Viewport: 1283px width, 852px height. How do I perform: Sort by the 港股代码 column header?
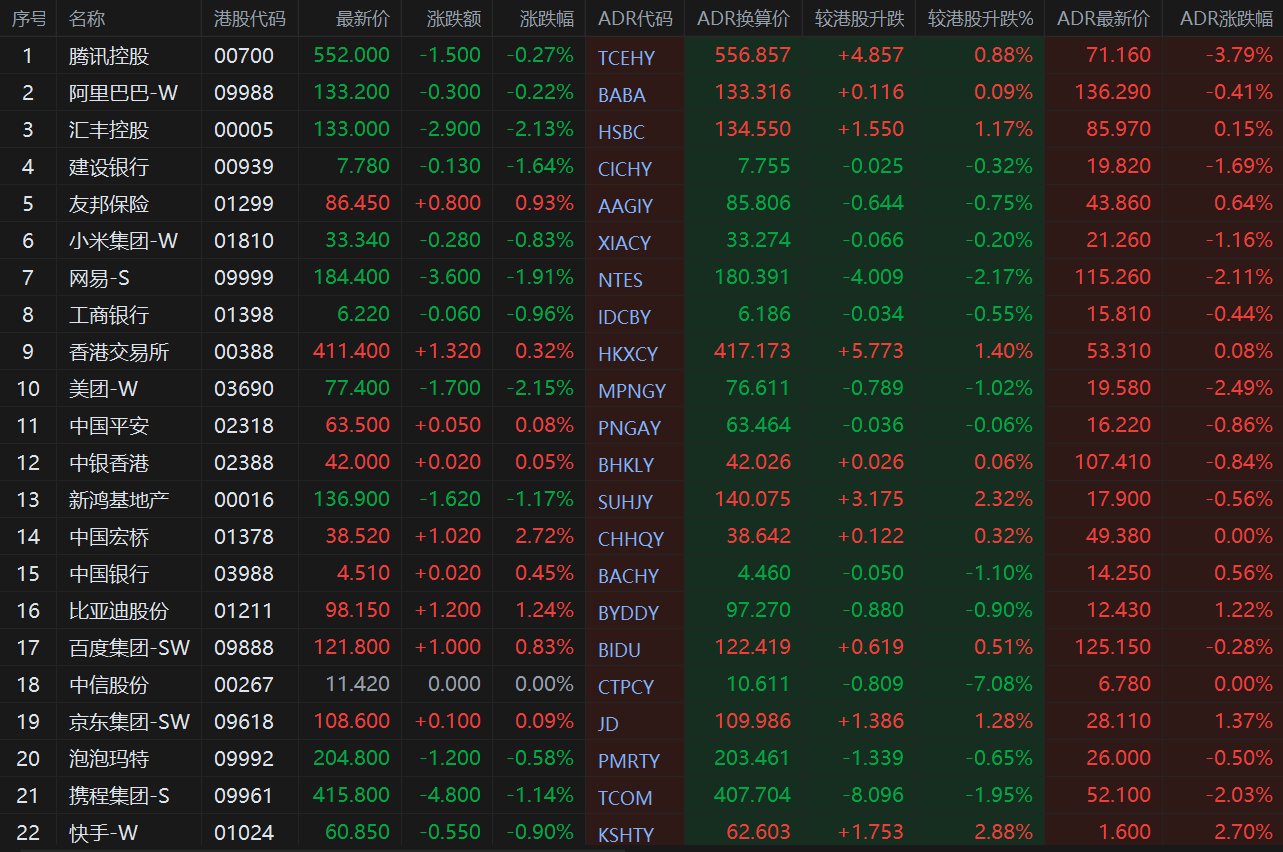click(x=249, y=19)
